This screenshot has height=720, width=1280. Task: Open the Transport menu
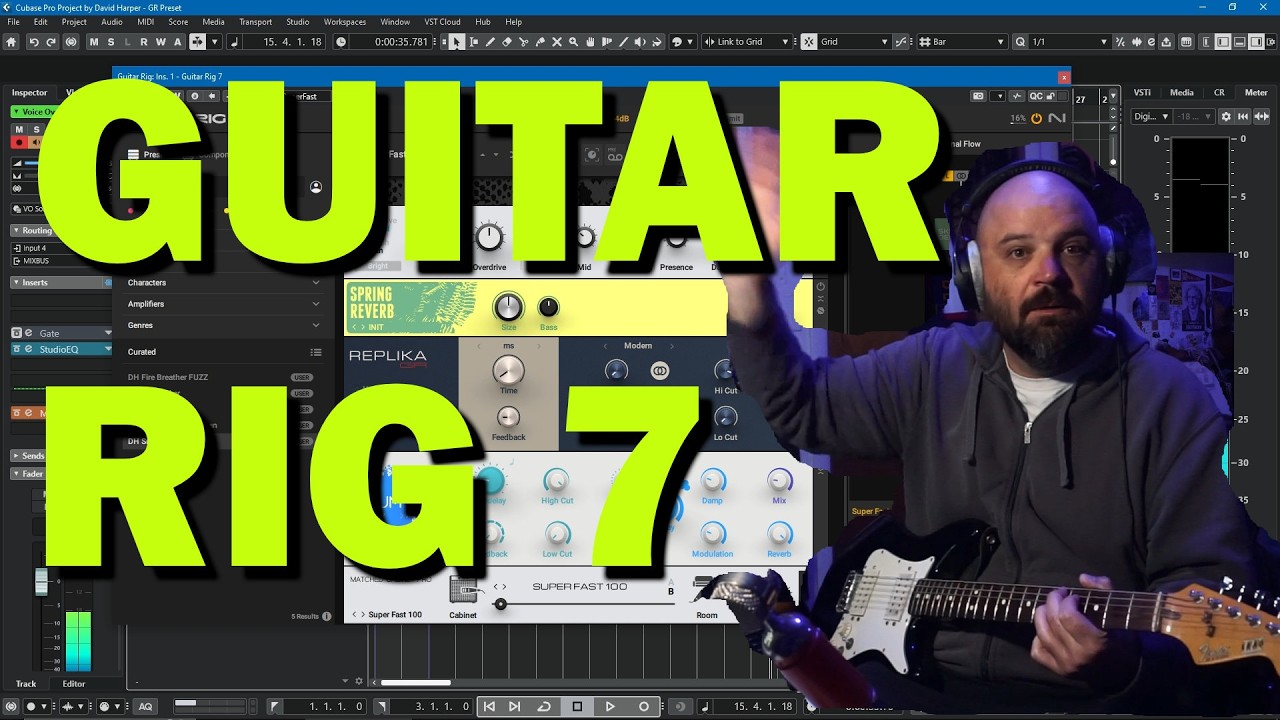(x=255, y=22)
